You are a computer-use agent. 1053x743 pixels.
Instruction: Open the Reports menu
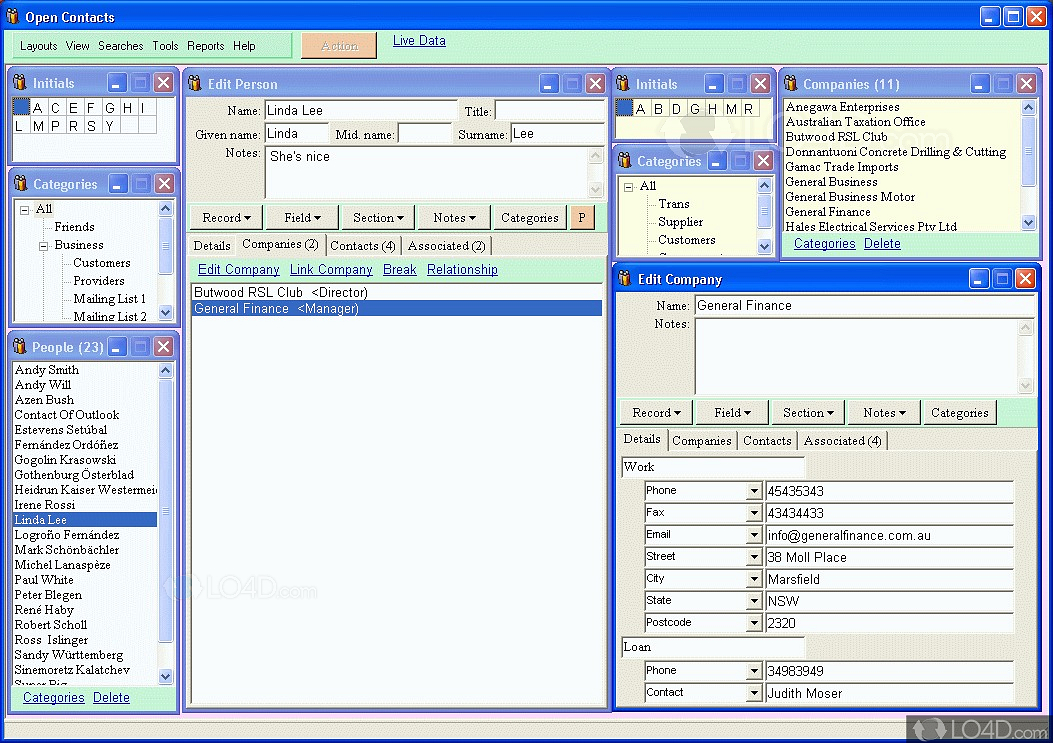click(x=206, y=46)
